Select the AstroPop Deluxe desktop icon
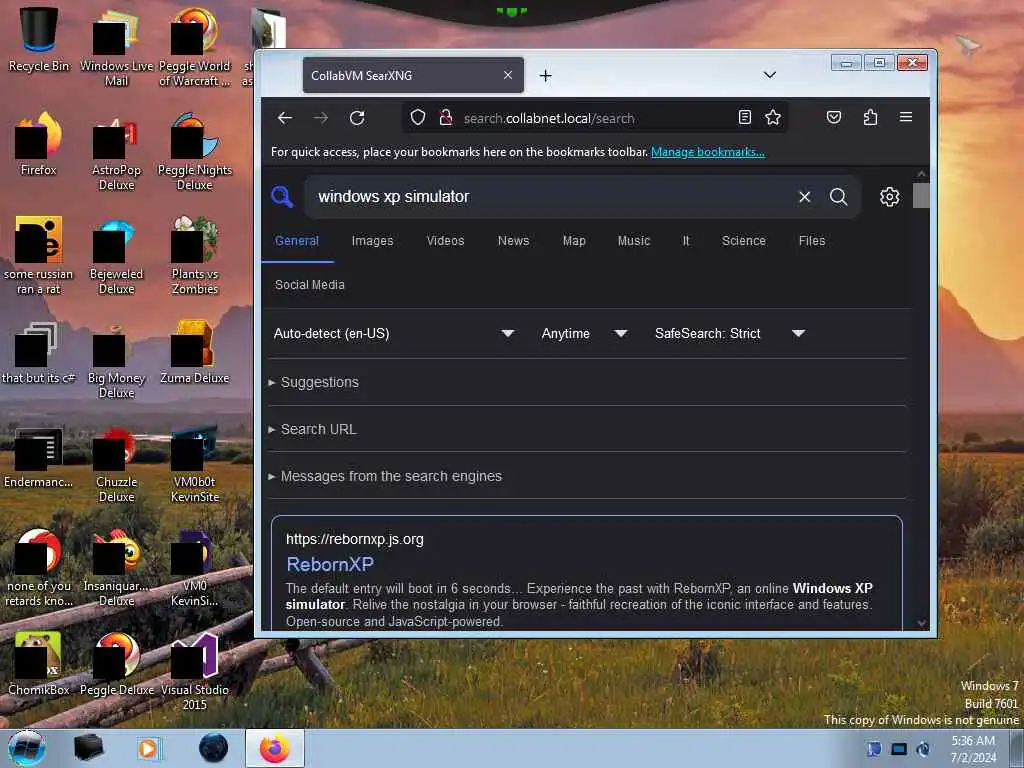This screenshot has width=1024, height=768. (116, 152)
